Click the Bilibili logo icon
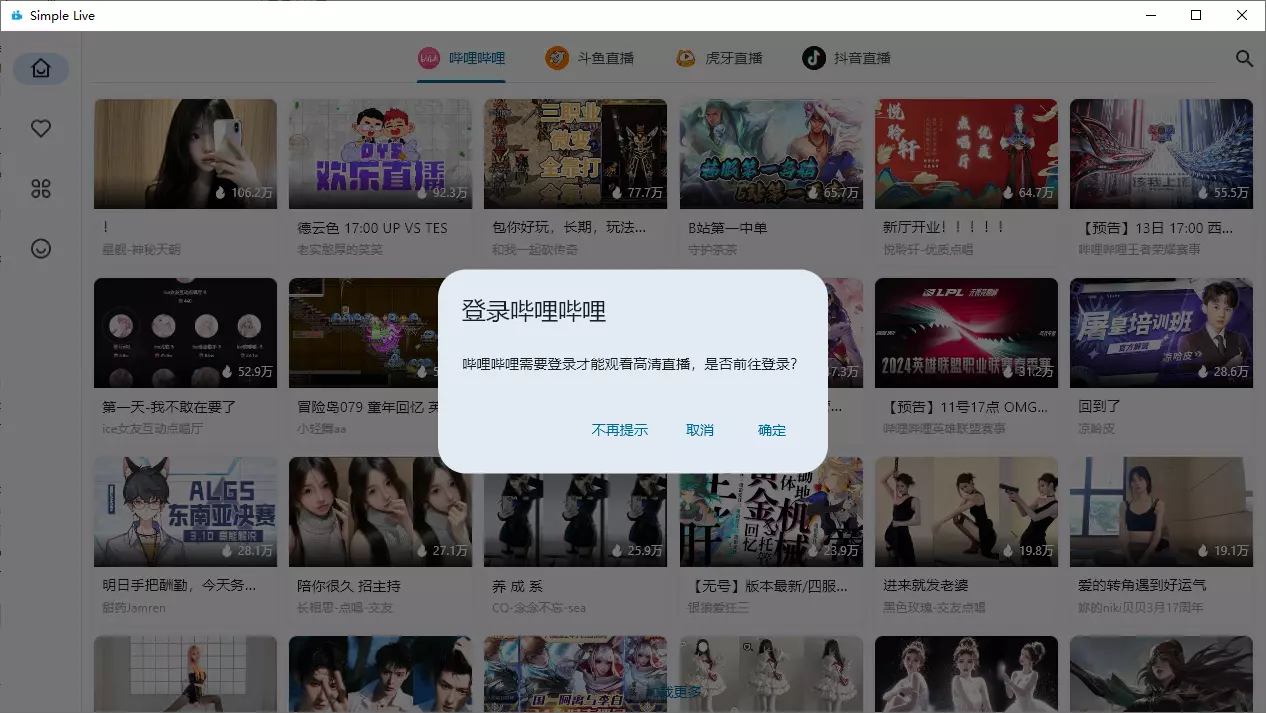 pyautogui.click(x=429, y=58)
